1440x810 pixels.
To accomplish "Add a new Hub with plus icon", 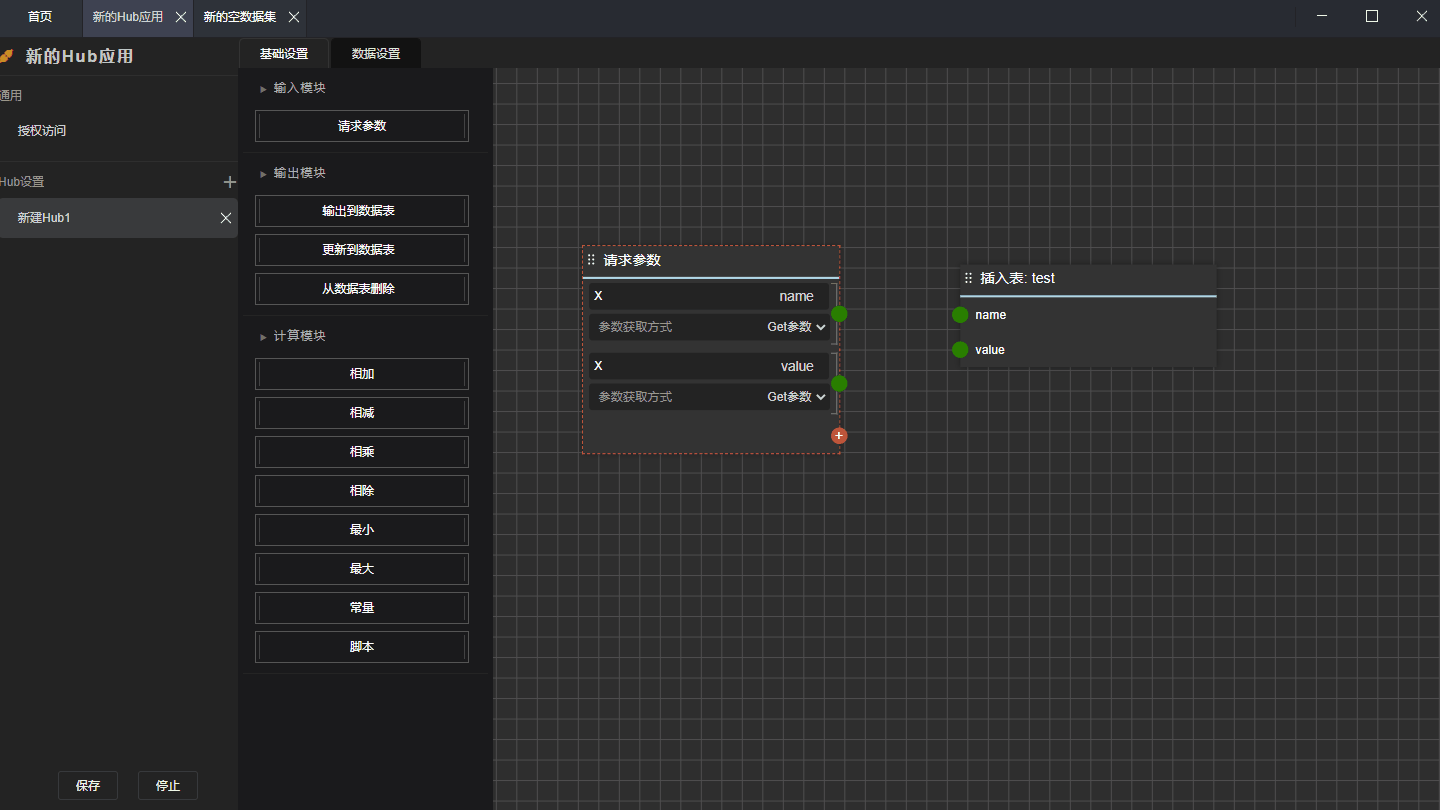I will [x=229, y=182].
